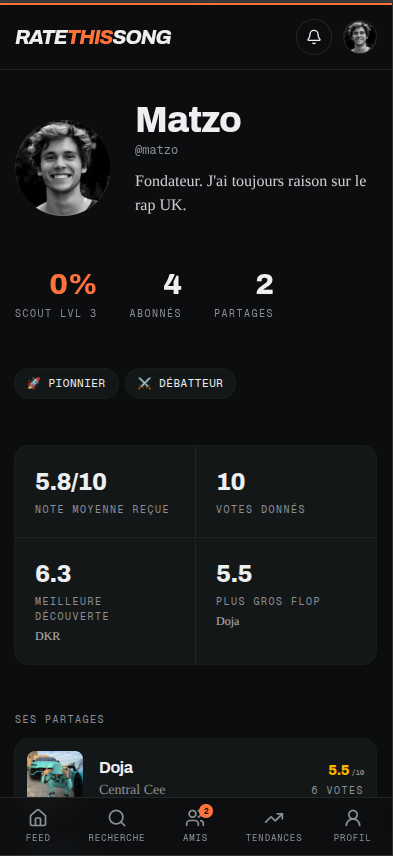Open the Tendances trending icon
The image size is (393, 856).
(x=273, y=818)
